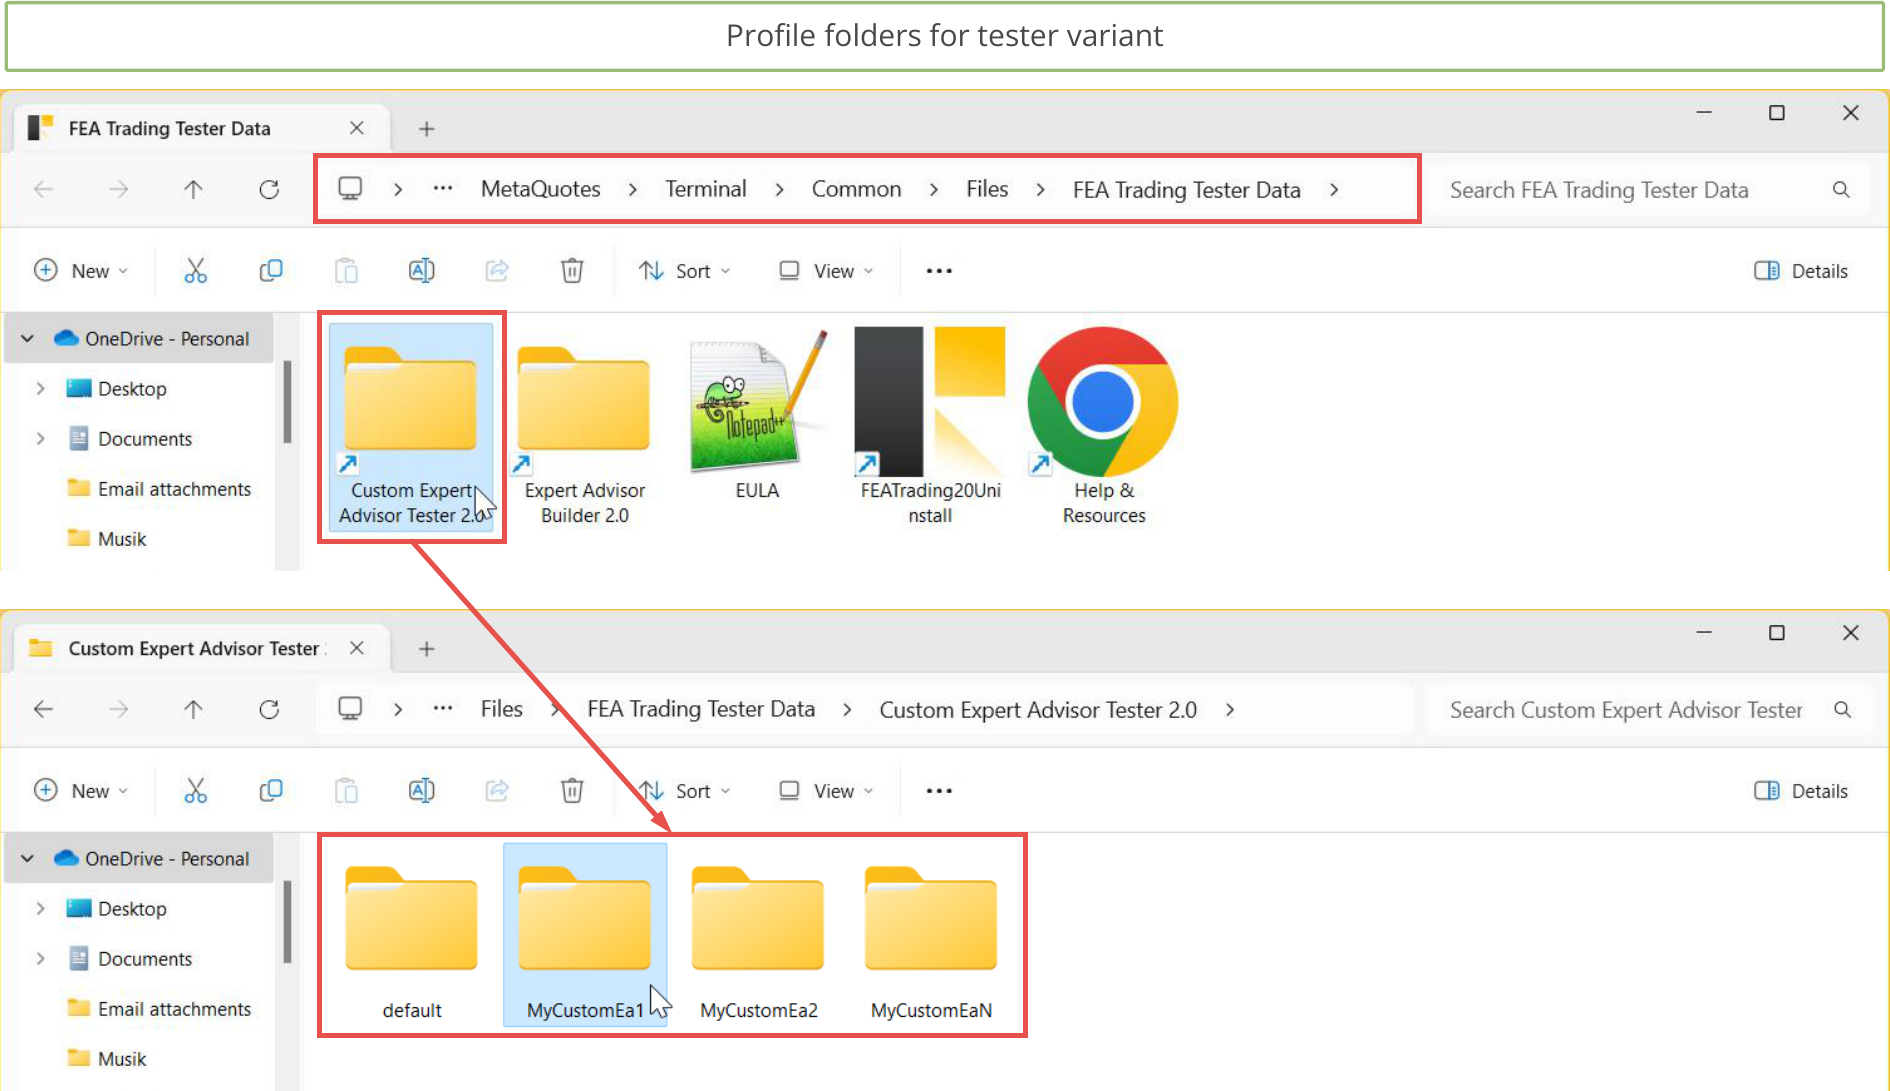The height and width of the screenshot is (1091, 1890).
Task: Click the Rename icon in Custom Expert Advisor Tester window
Action: (x=421, y=791)
